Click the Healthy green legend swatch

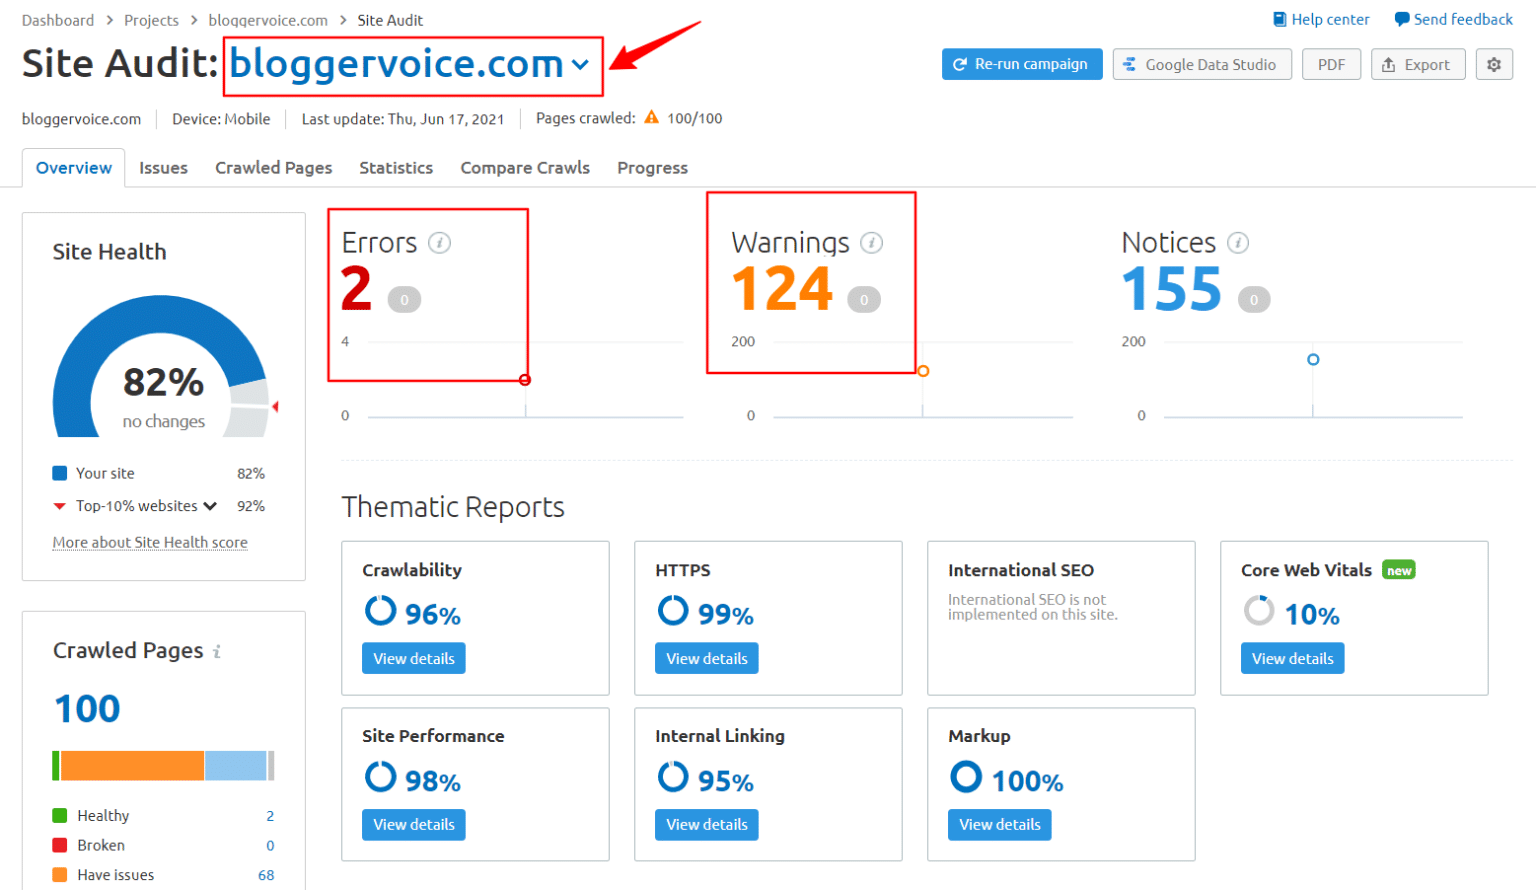pos(60,816)
